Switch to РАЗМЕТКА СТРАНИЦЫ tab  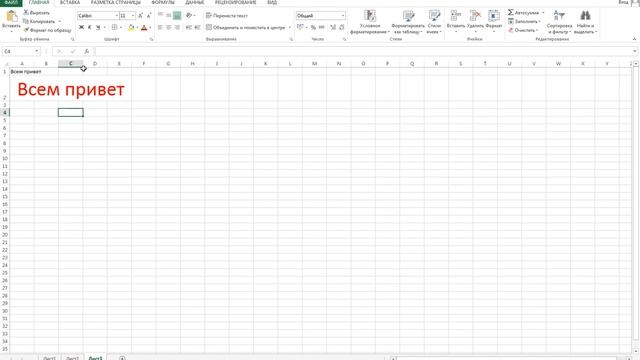pos(116,2)
